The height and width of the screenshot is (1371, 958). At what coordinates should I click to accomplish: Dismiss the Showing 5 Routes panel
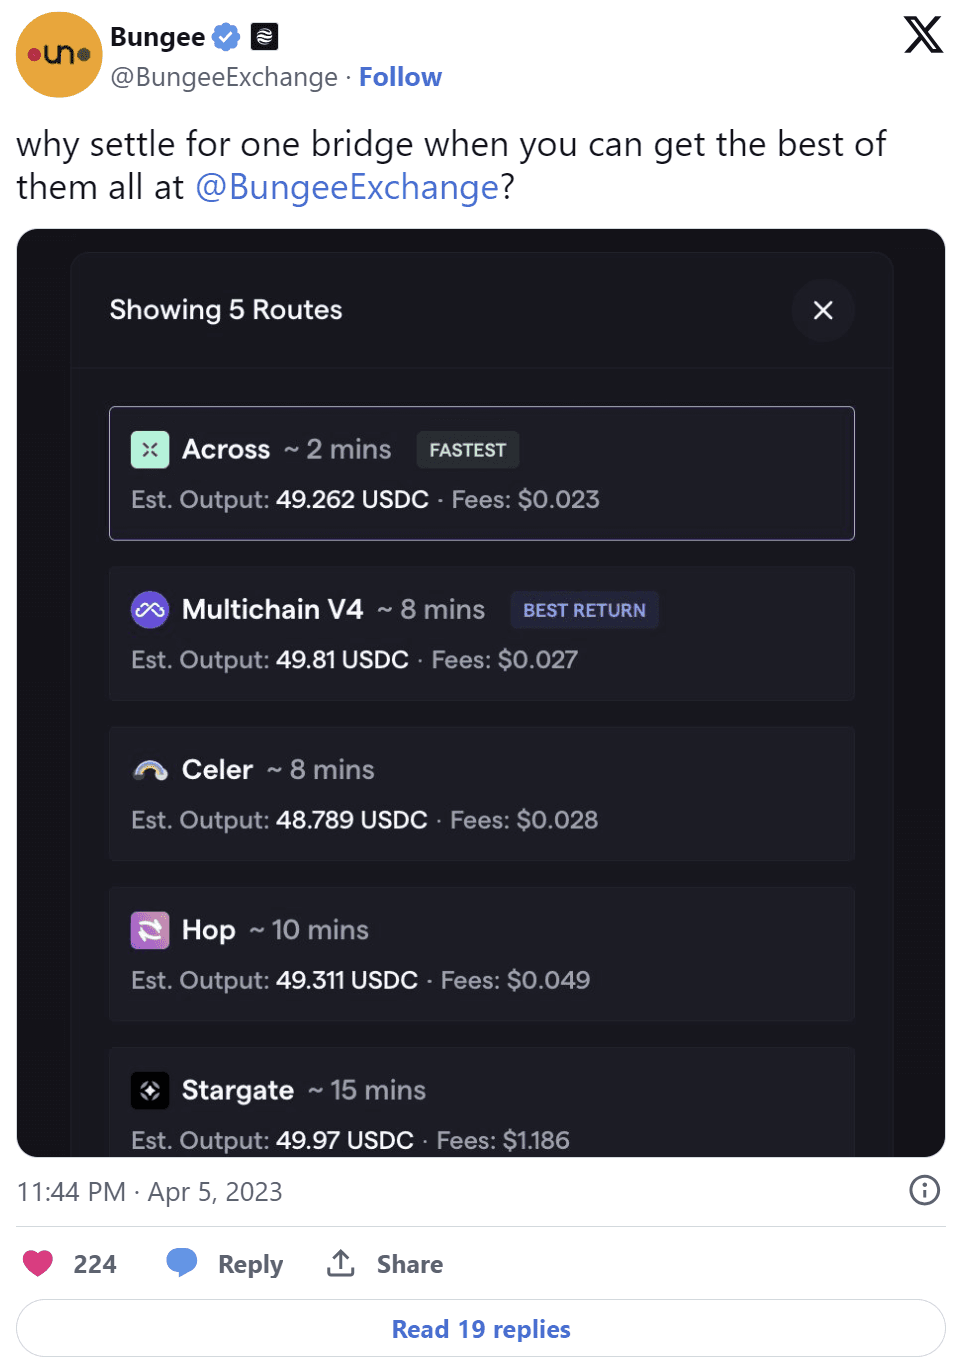822,310
